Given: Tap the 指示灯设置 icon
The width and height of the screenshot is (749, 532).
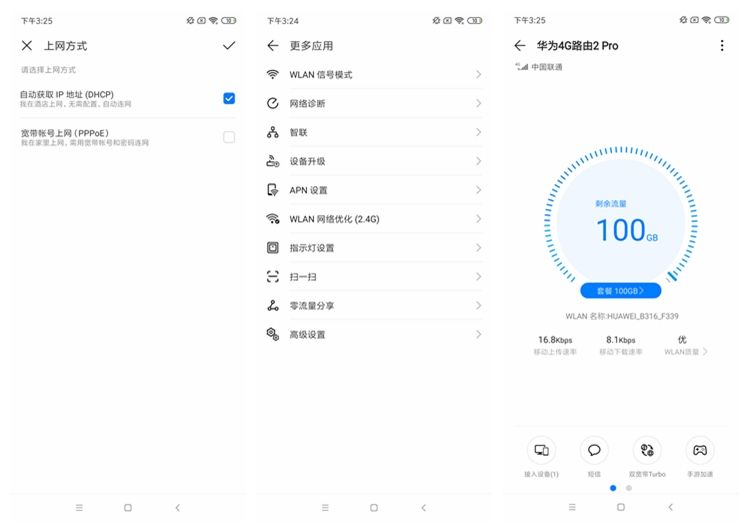Looking at the screenshot, I should 273,247.
